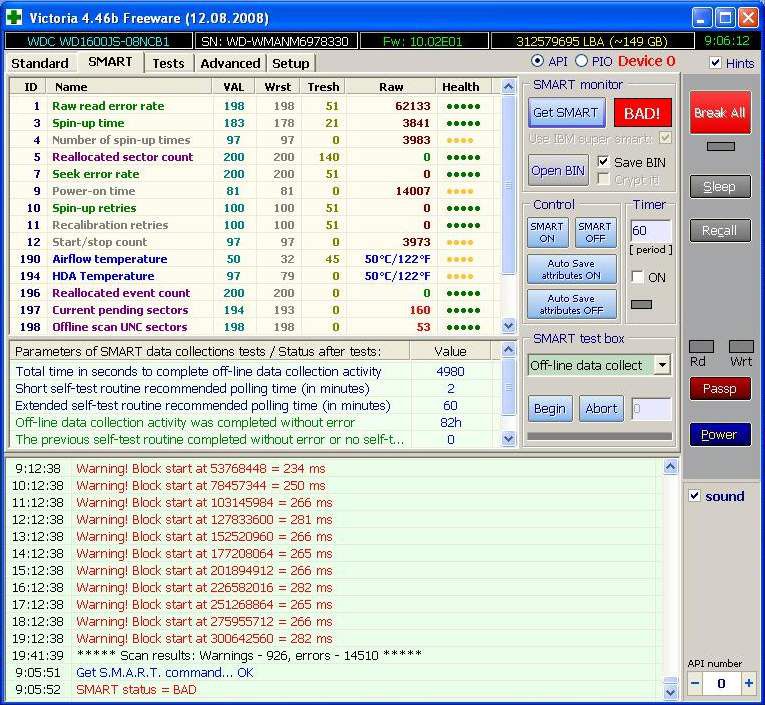Open the Setup tab

291,63
